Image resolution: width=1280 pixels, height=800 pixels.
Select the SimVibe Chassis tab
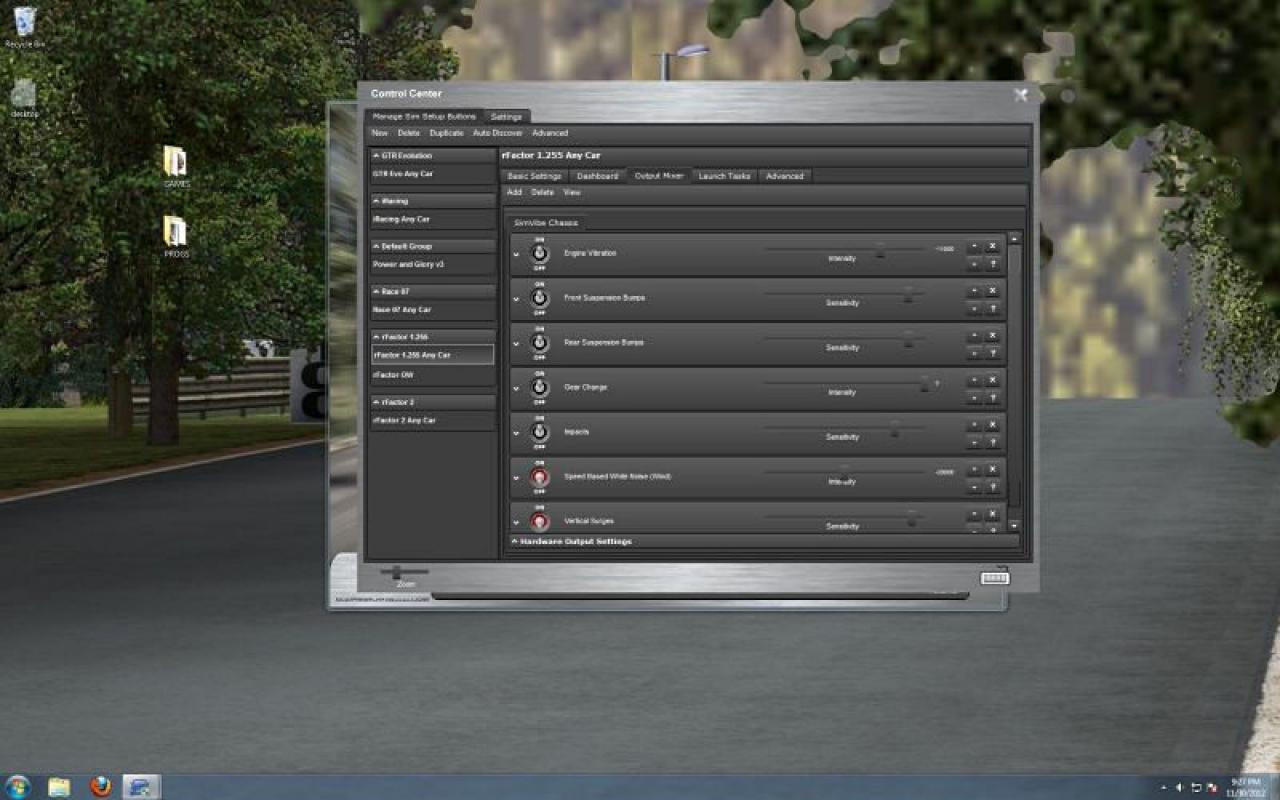(x=546, y=223)
